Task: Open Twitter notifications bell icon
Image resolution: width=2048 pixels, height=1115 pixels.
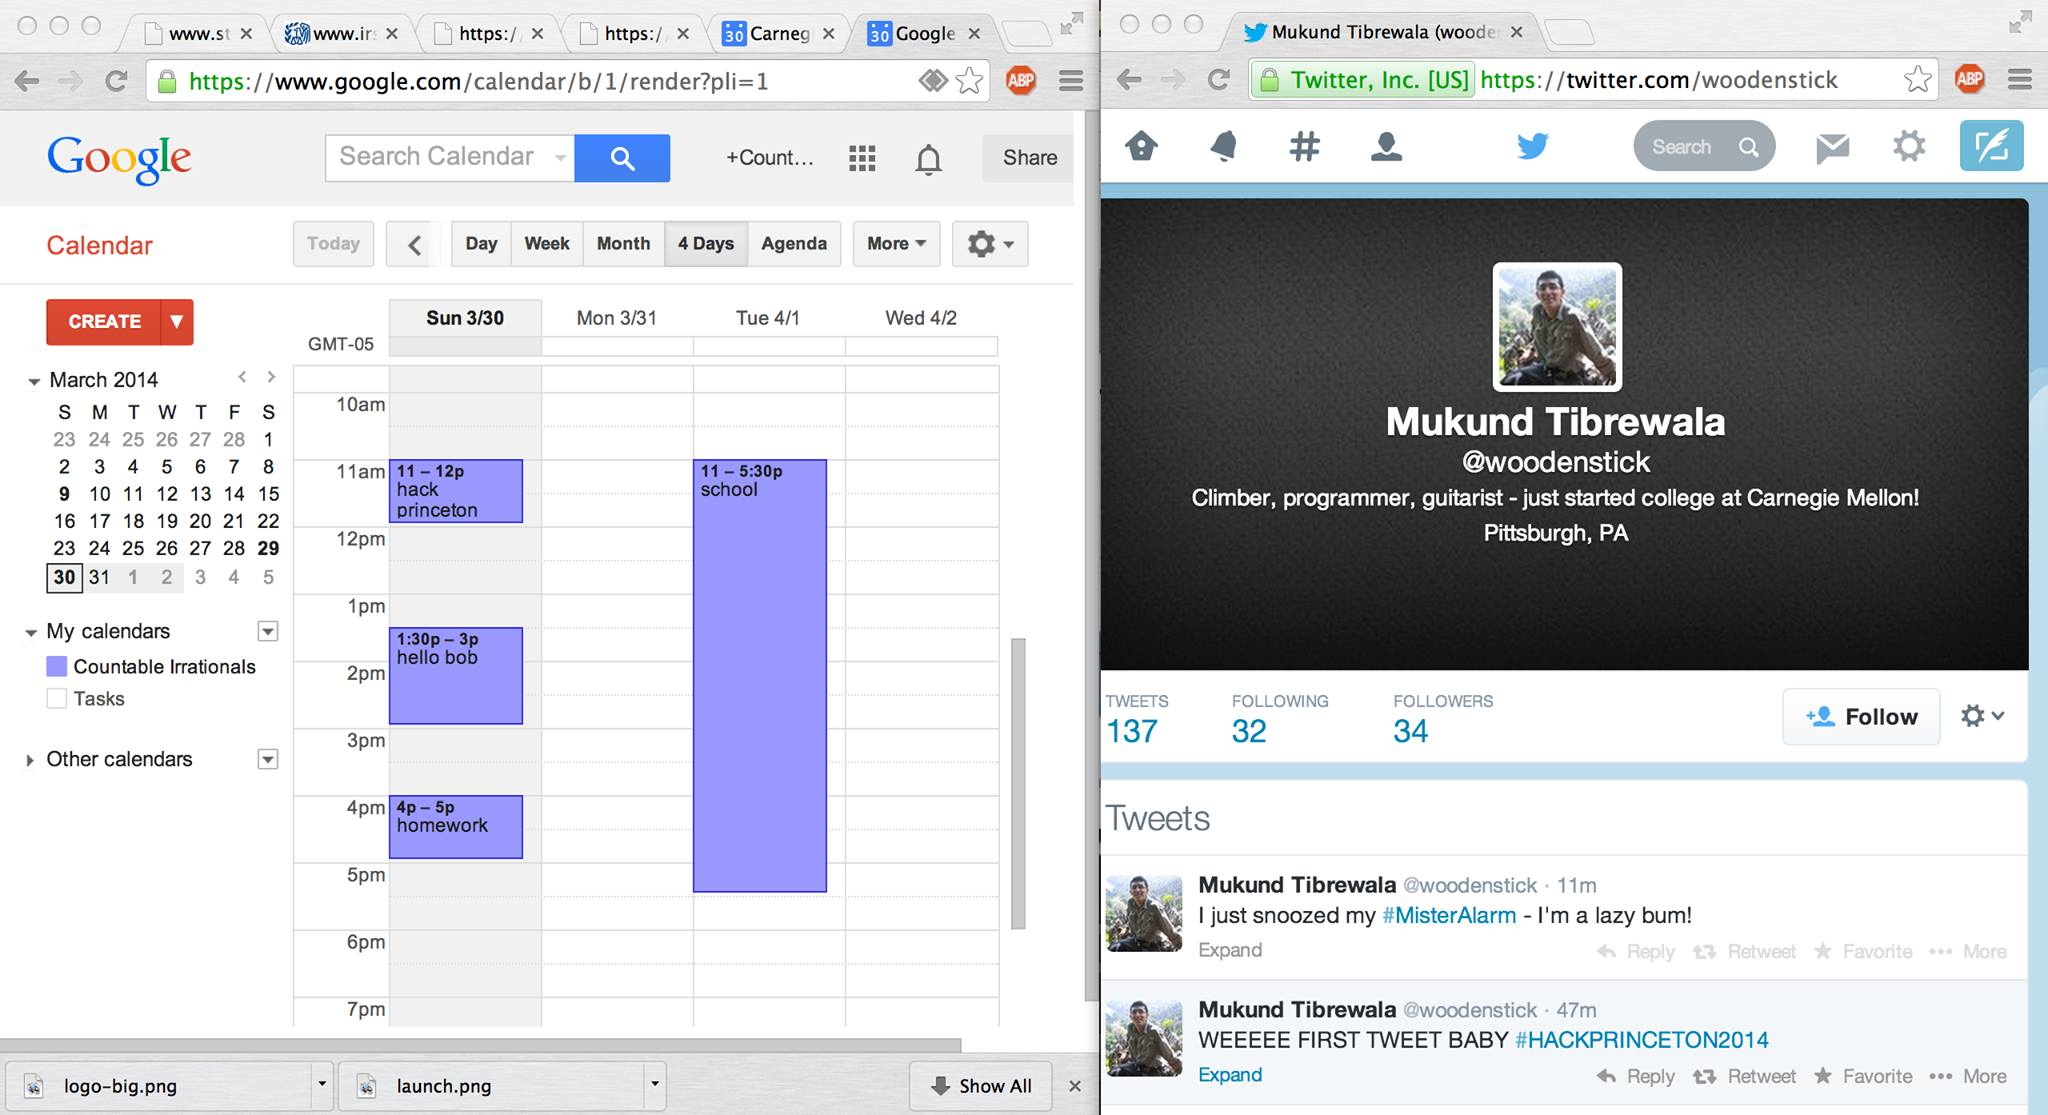Action: click(x=1222, y=147)
